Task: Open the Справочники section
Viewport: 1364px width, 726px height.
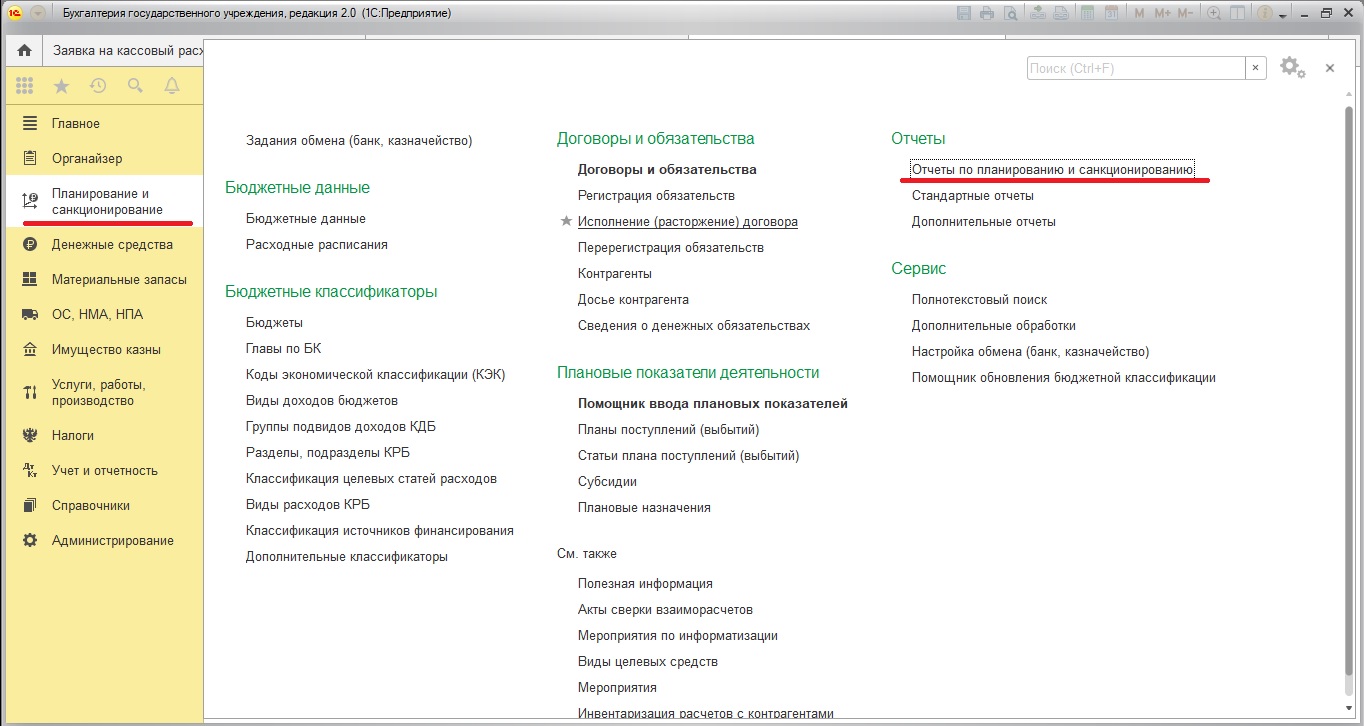Action: click(102, 506)
